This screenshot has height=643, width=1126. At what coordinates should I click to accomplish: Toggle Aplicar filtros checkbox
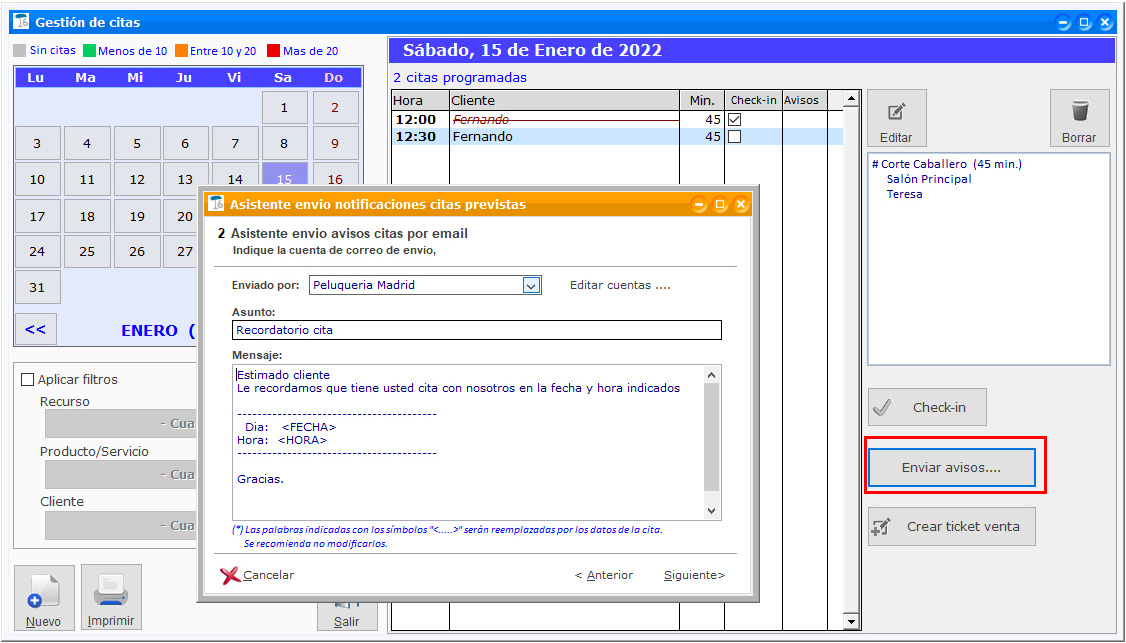coord(27,379)
